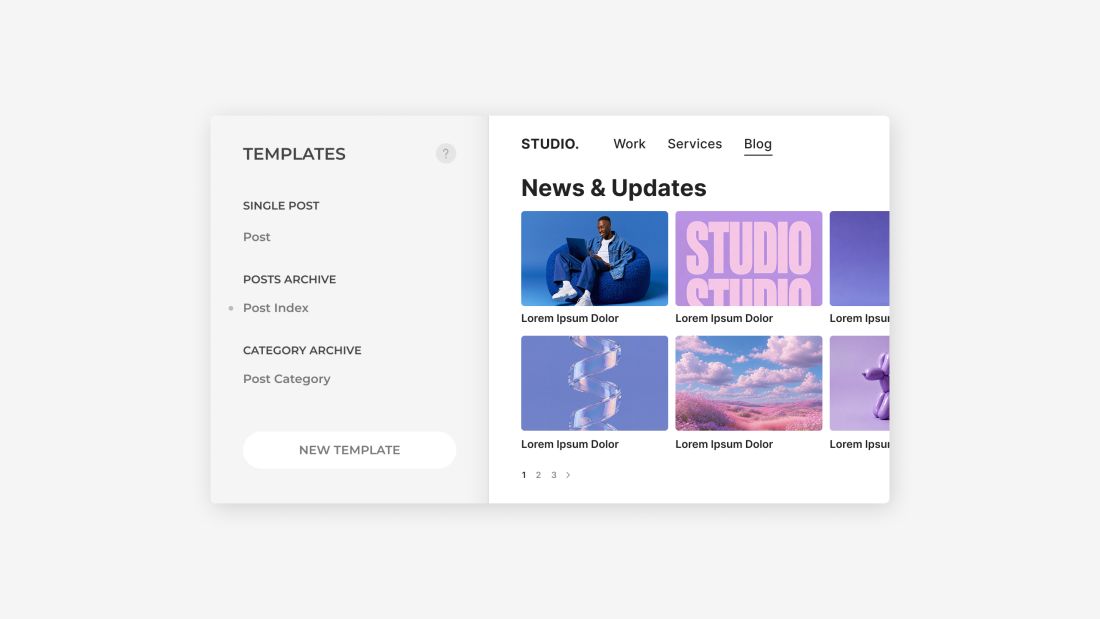1100x619 pixels.
Task: Go to next page chevron in pagination
Action: [x=568, y=475]
